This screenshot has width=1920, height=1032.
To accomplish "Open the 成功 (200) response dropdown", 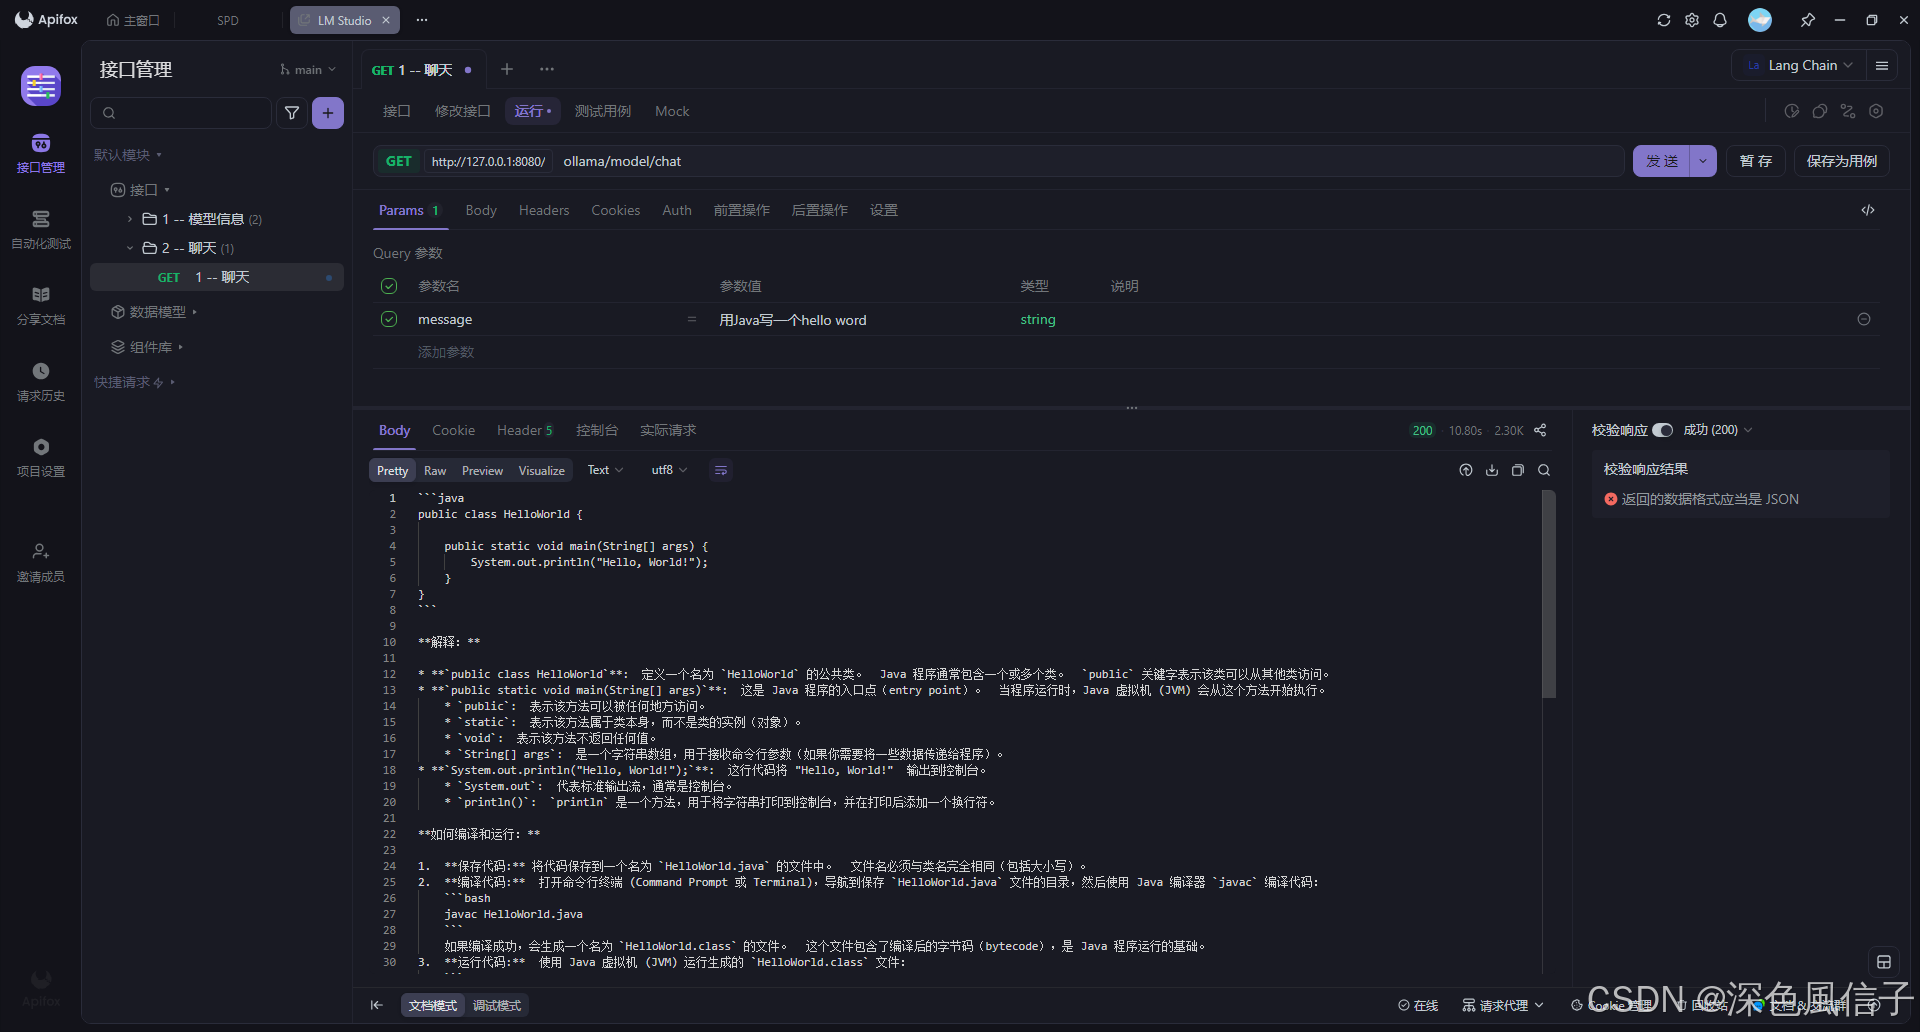I will (x=1717, y=430).
